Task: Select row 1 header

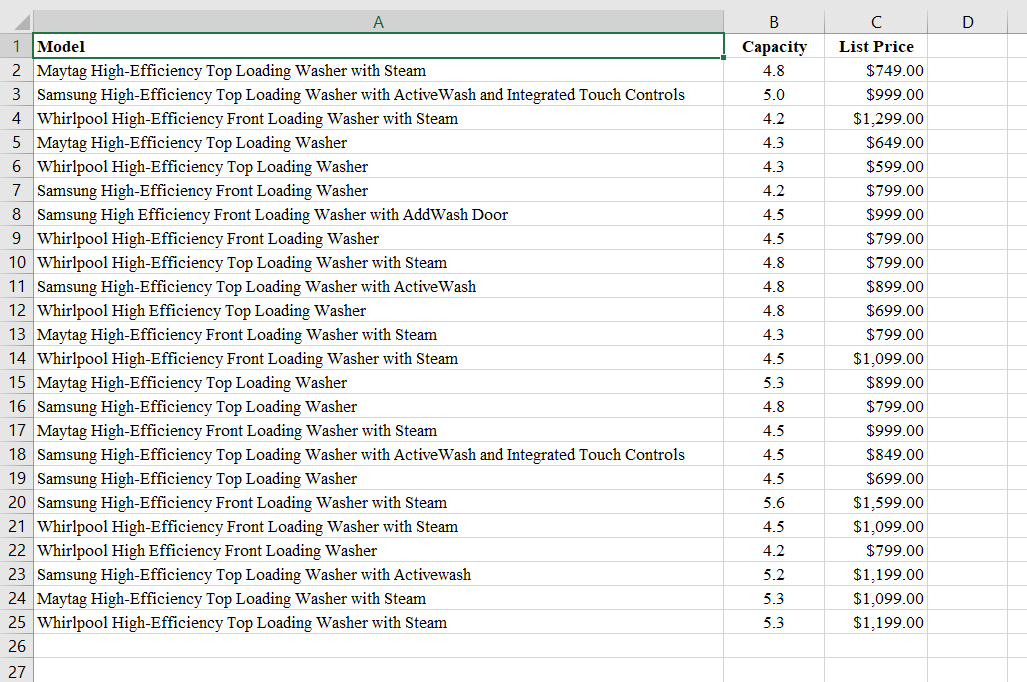Action: [x=16, y=46]
